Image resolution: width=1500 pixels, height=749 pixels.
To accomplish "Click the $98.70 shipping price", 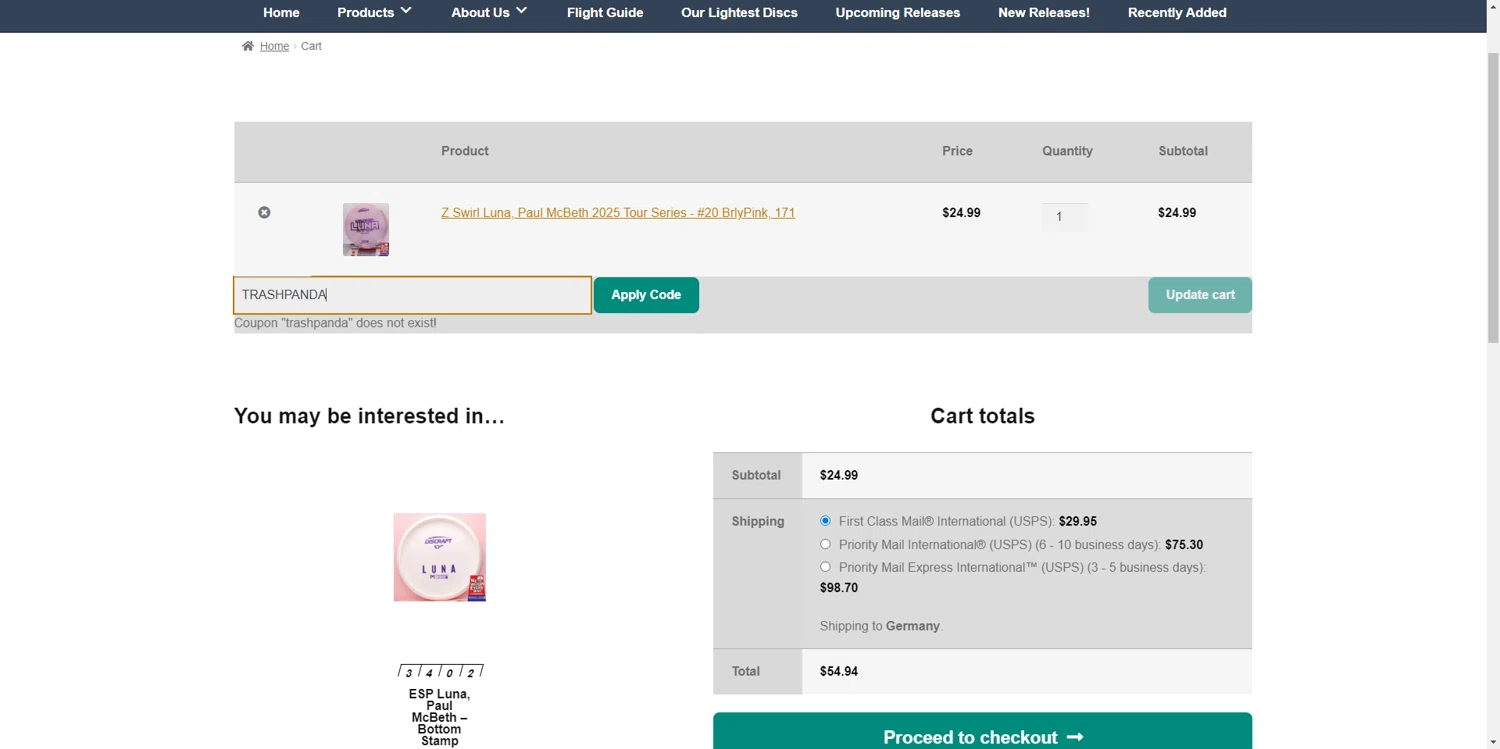I will tap(839, 588).
